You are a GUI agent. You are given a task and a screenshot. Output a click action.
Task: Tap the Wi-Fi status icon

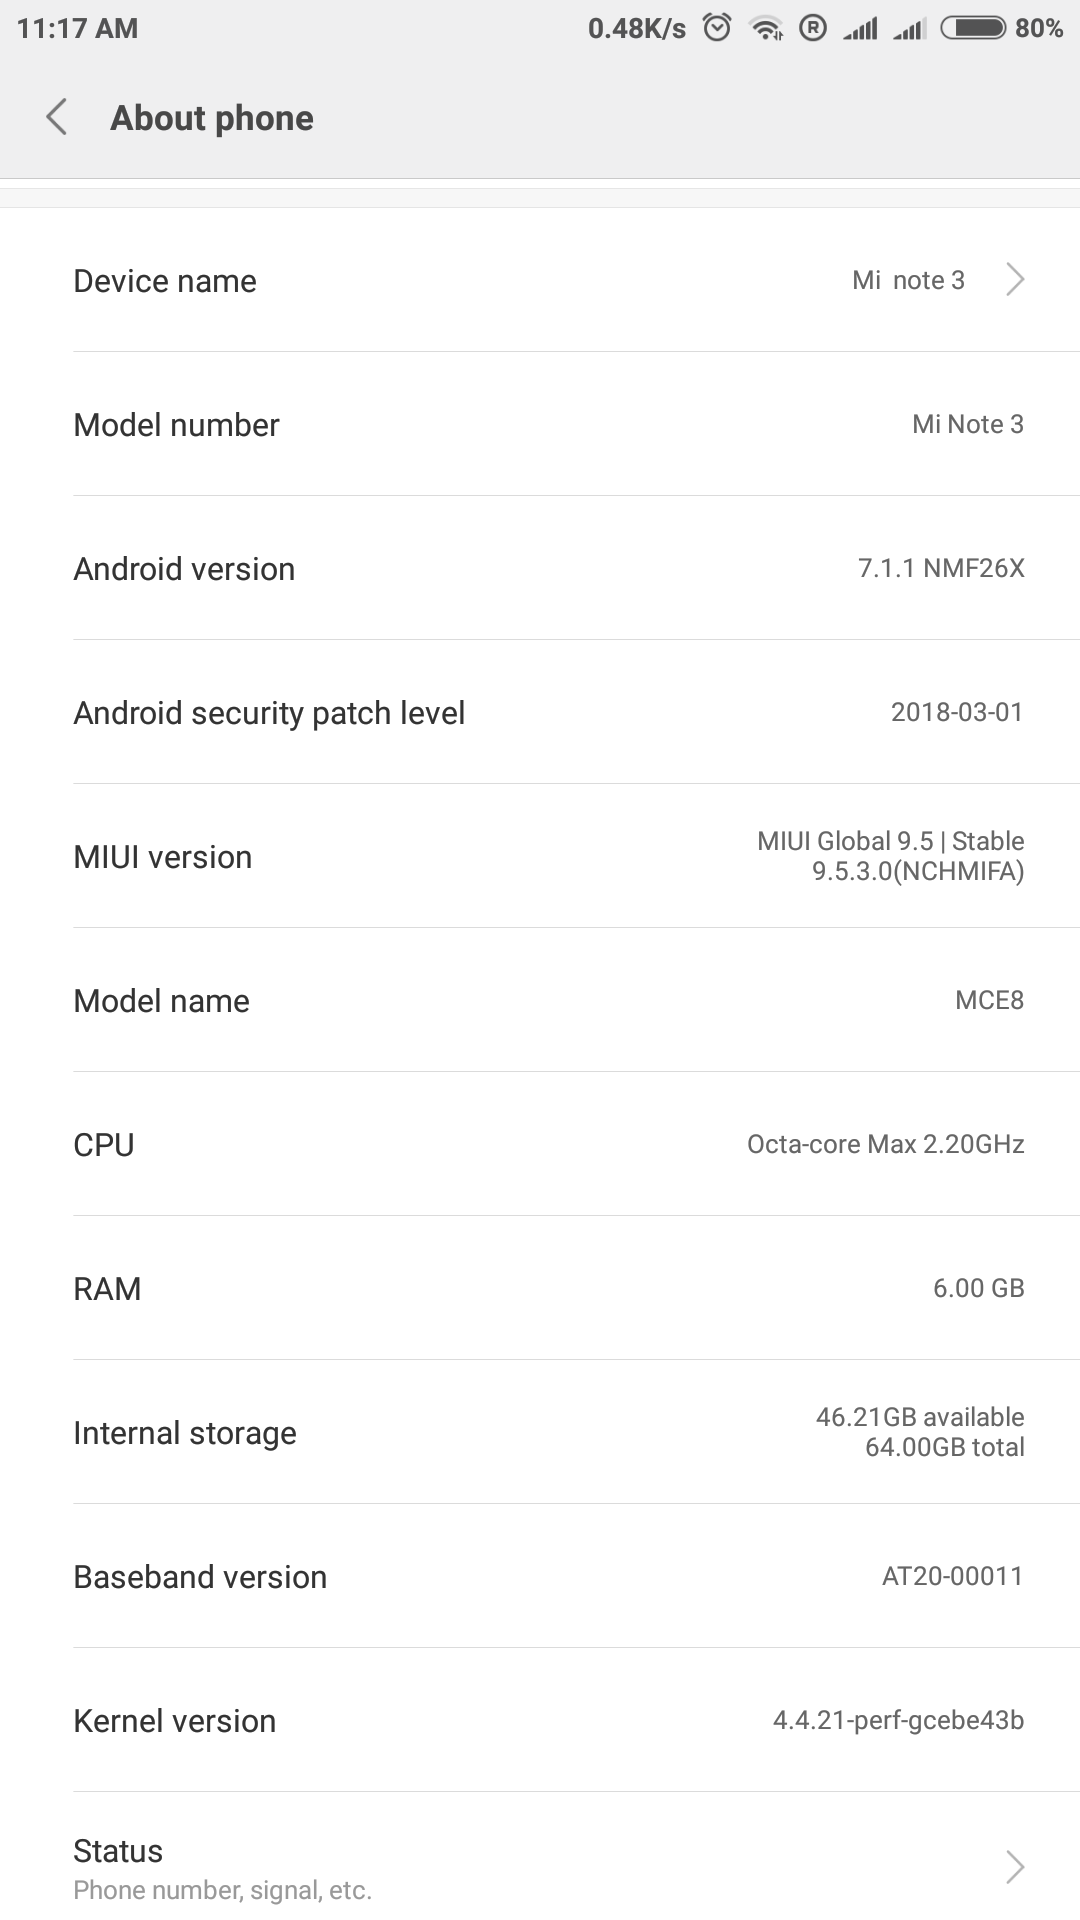click(x=767, y=28)
